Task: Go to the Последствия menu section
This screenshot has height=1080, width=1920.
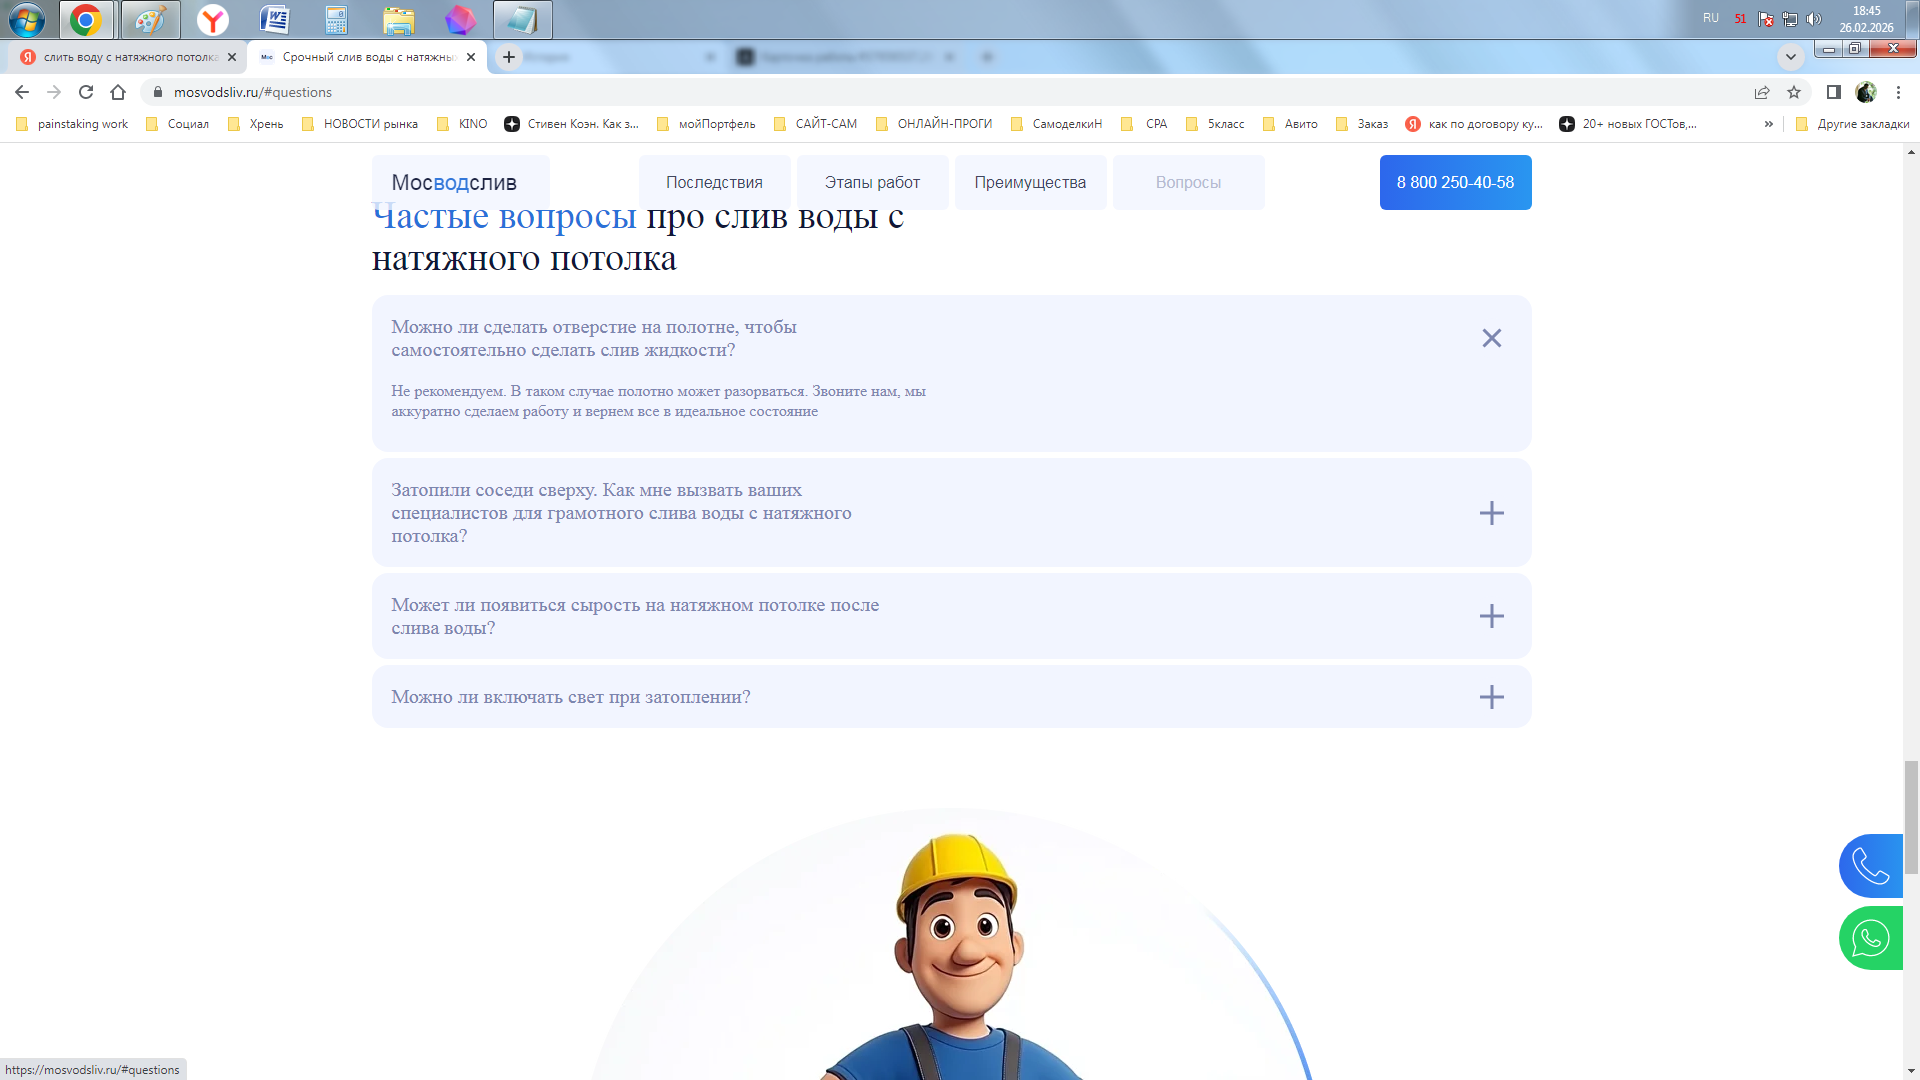Action: [x=714, y=182]
